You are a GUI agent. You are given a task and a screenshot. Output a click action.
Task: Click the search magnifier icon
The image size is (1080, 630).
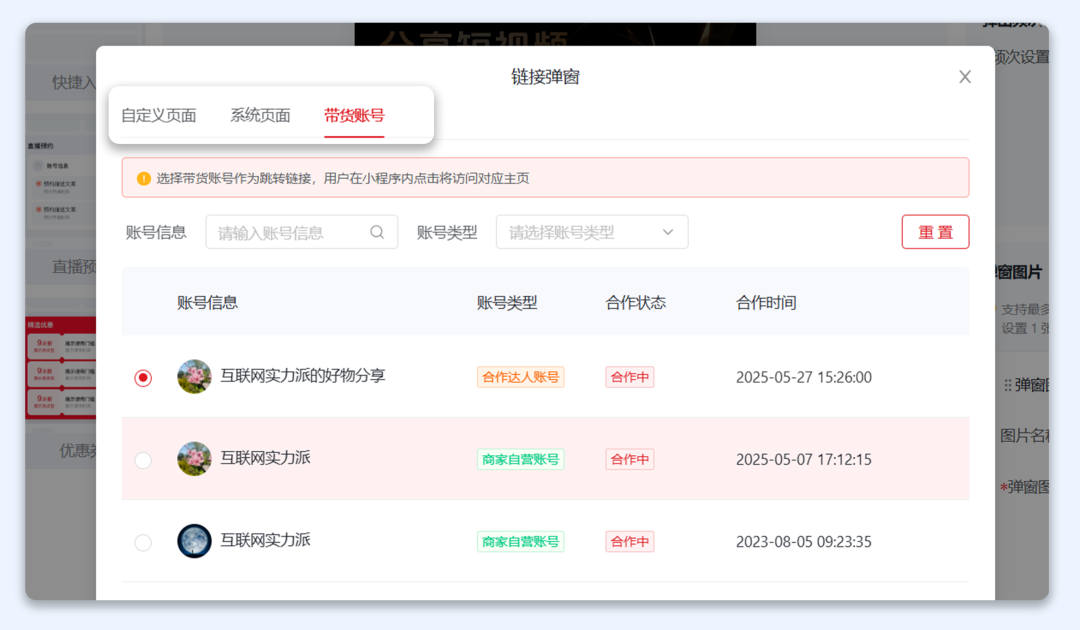pyautogui.click(x=376, y=231)
